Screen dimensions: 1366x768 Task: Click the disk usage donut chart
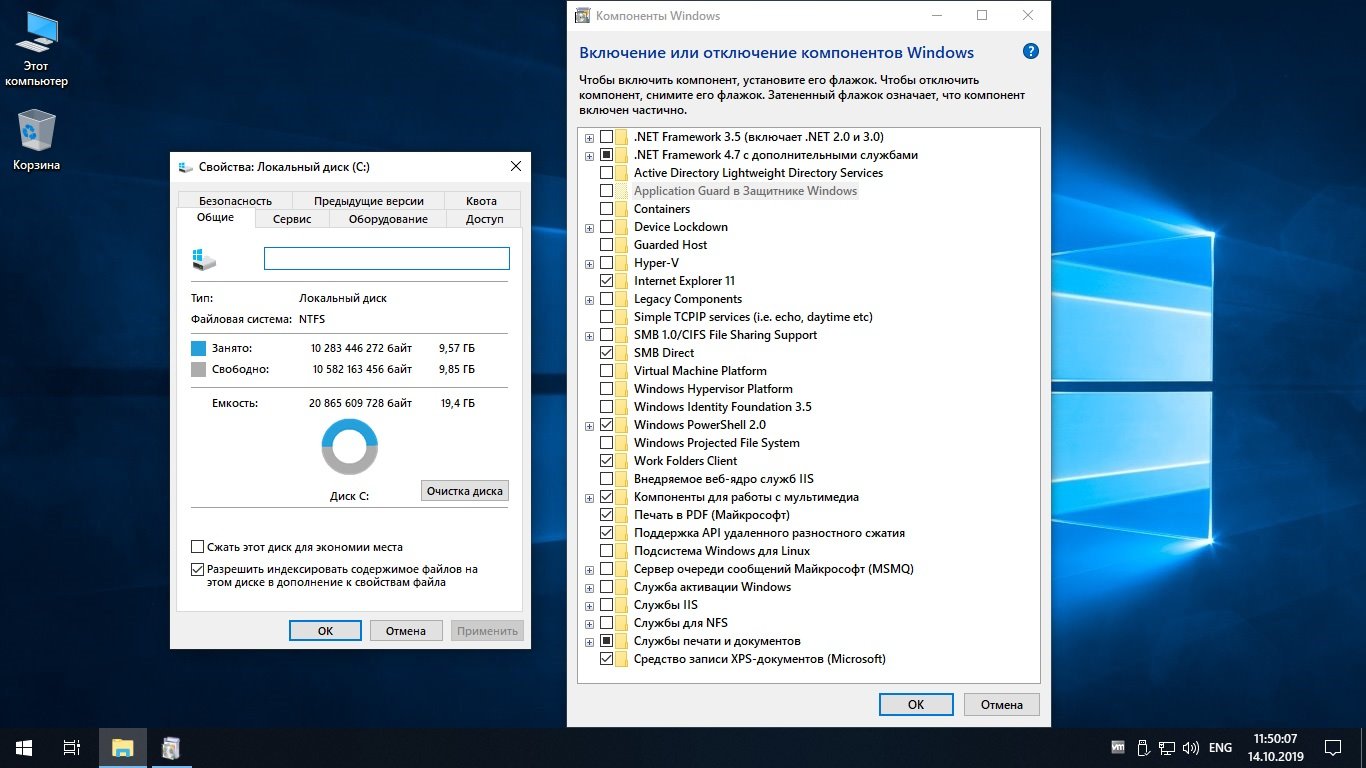[x=349, y=447]
